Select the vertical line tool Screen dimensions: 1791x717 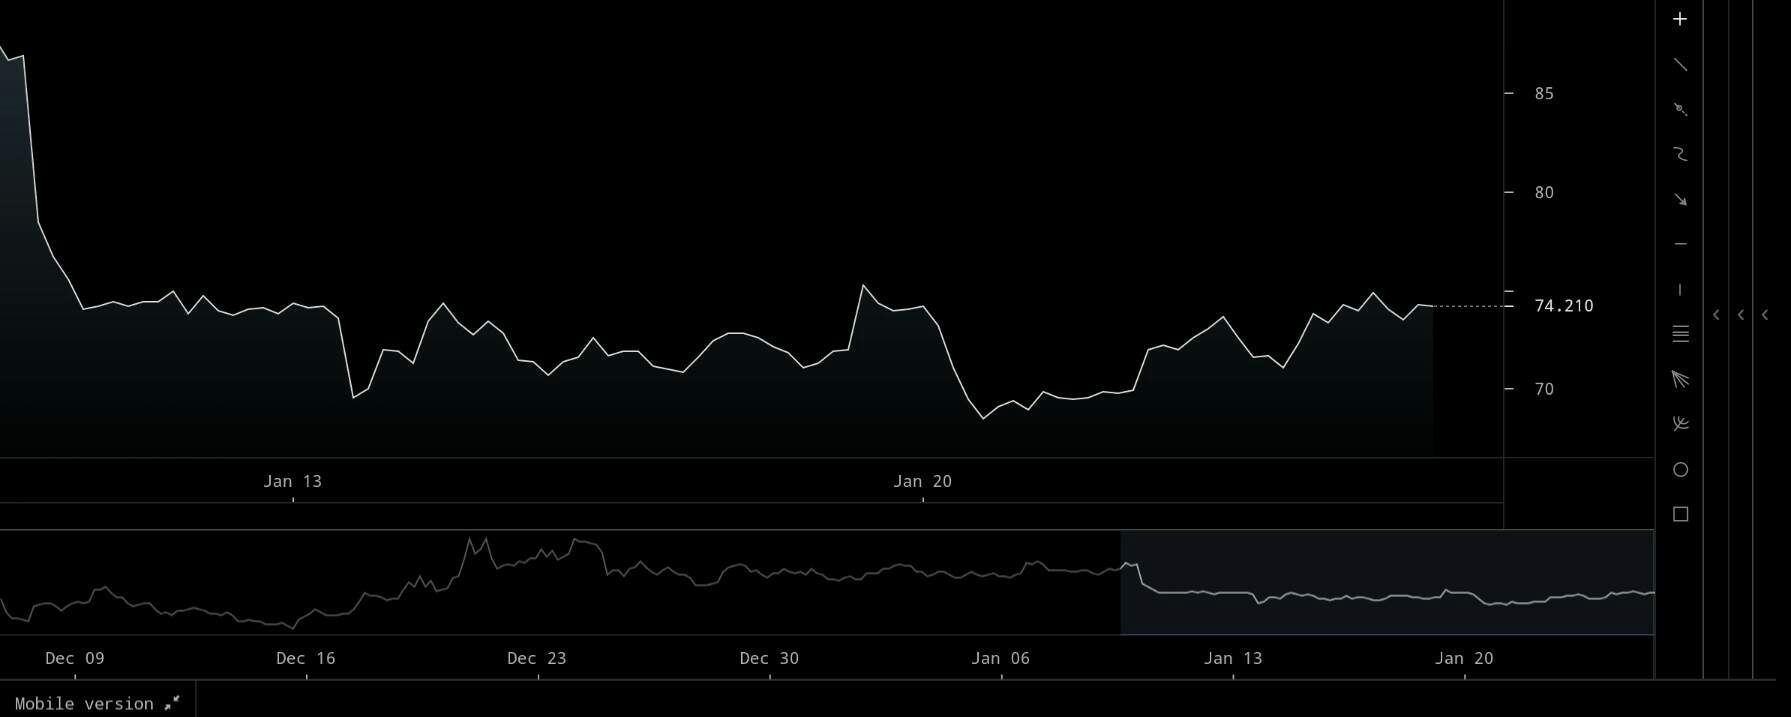tap(1680, 289)
